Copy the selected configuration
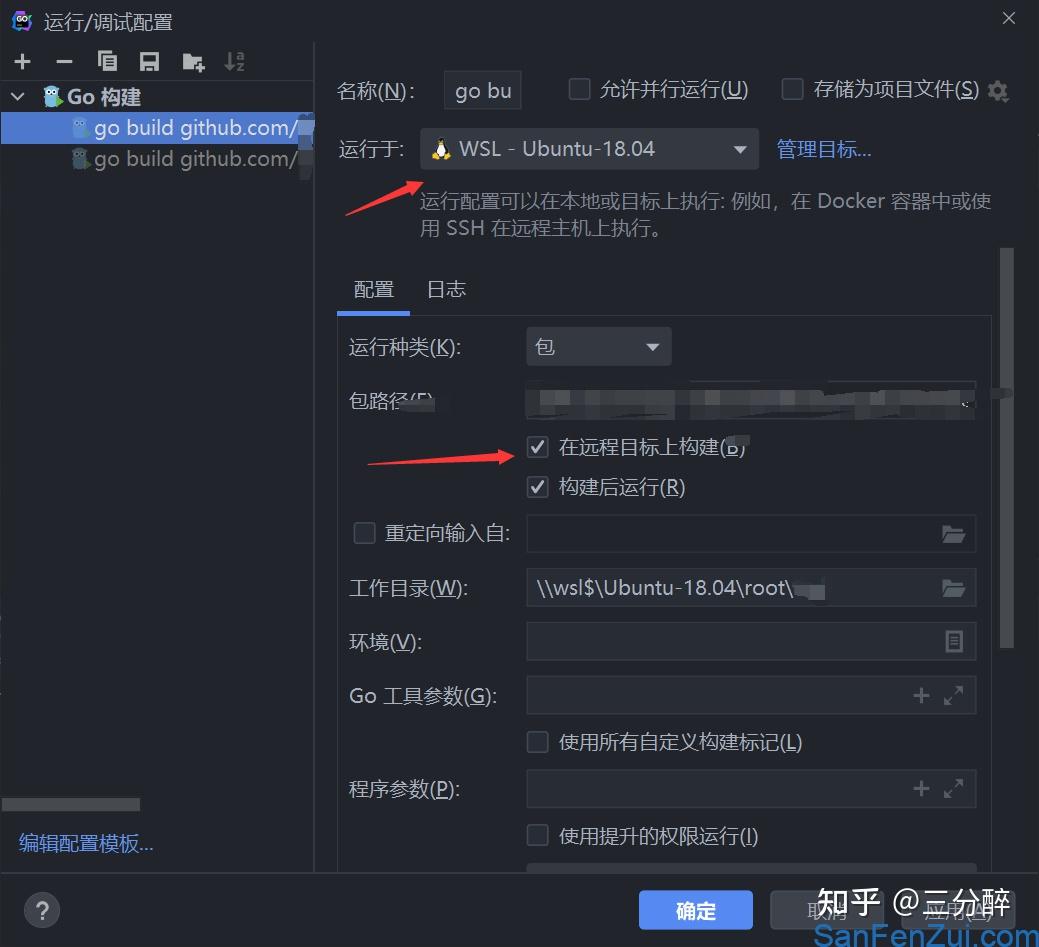1039x947 pixels. pos(107,61)
